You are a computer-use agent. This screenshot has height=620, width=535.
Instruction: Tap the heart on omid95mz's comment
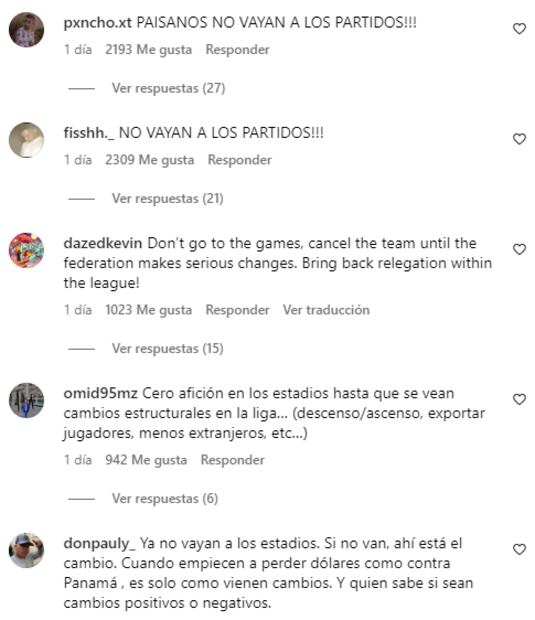click(x=519, y=399)
